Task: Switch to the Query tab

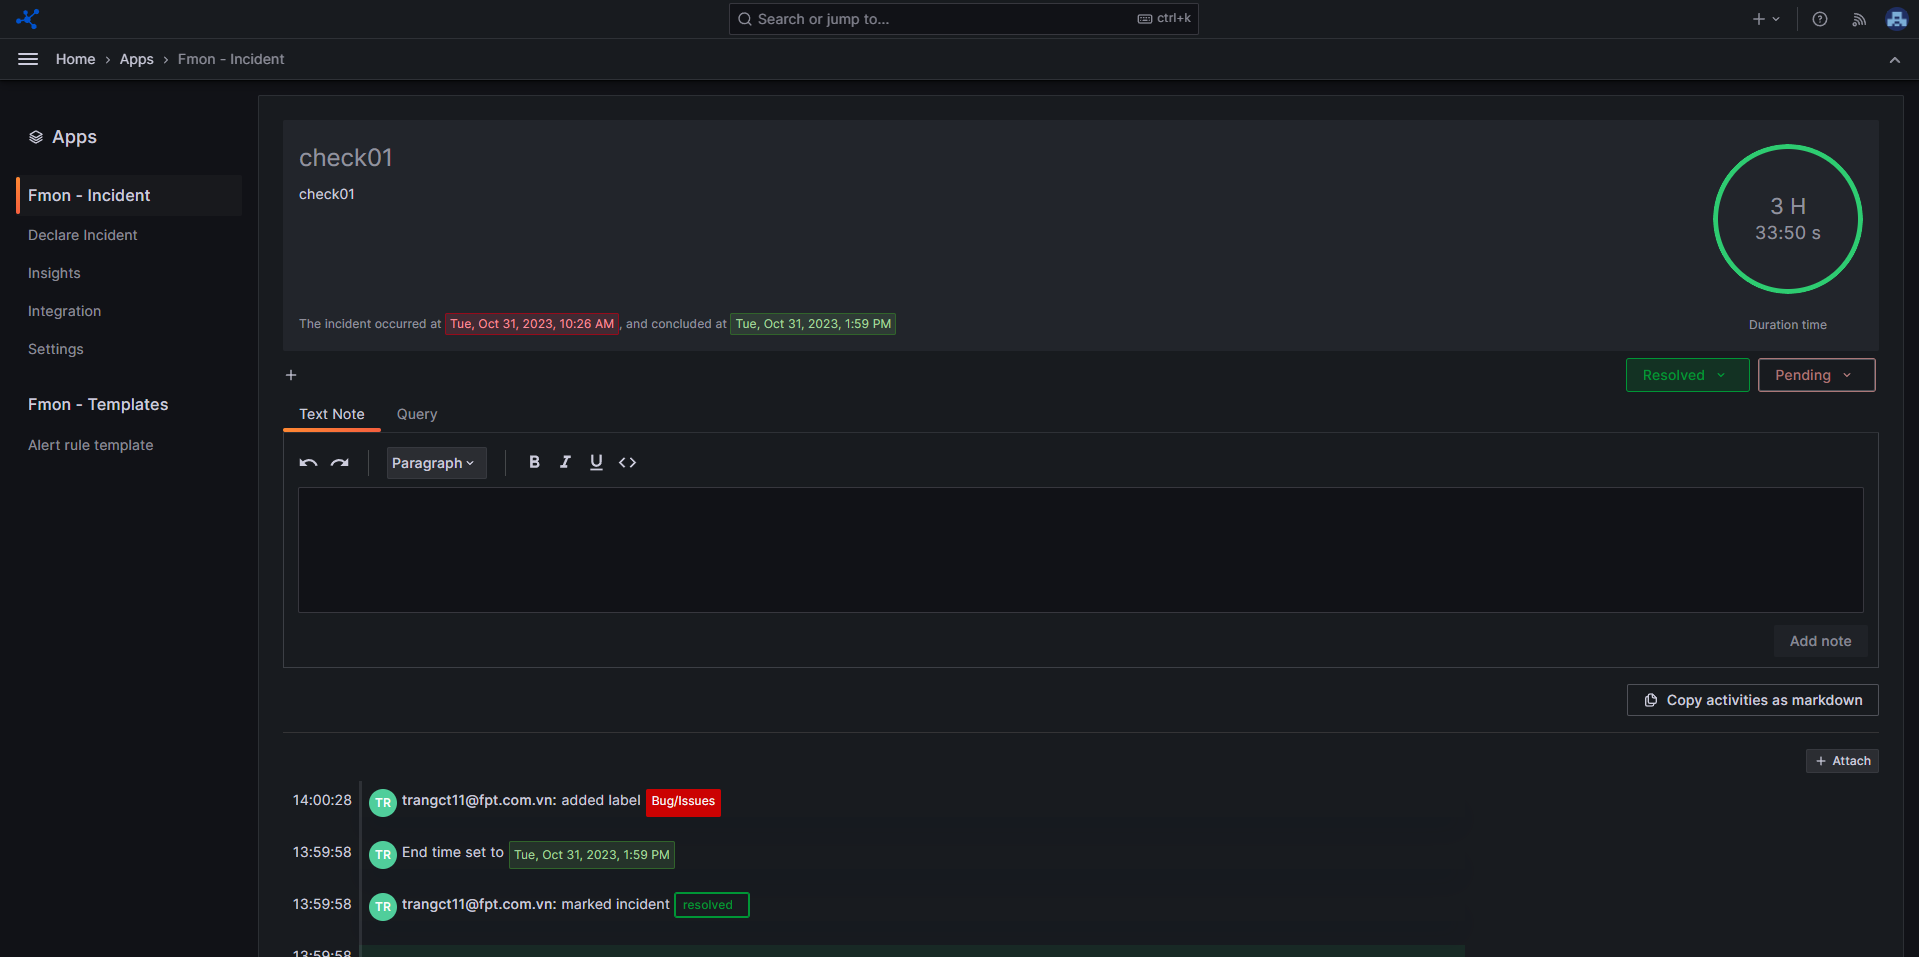Action: (416, 414)
